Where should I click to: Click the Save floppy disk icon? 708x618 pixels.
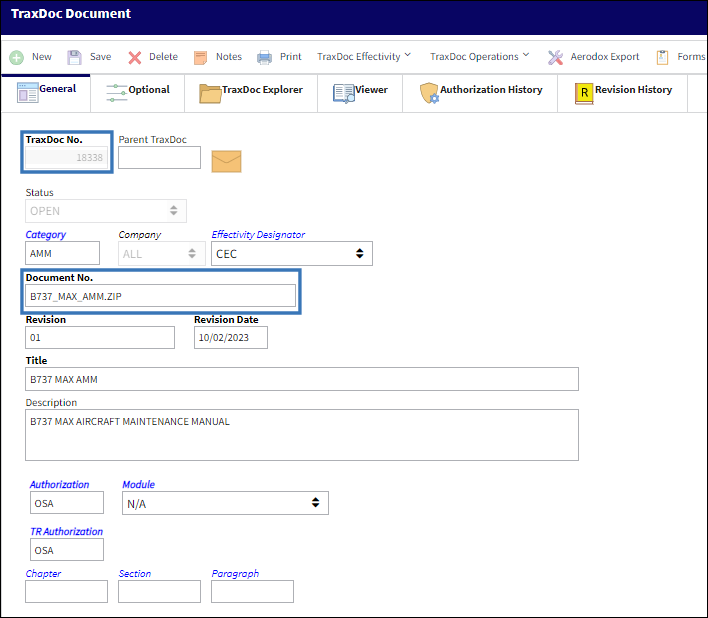click(x=74, y=58)
